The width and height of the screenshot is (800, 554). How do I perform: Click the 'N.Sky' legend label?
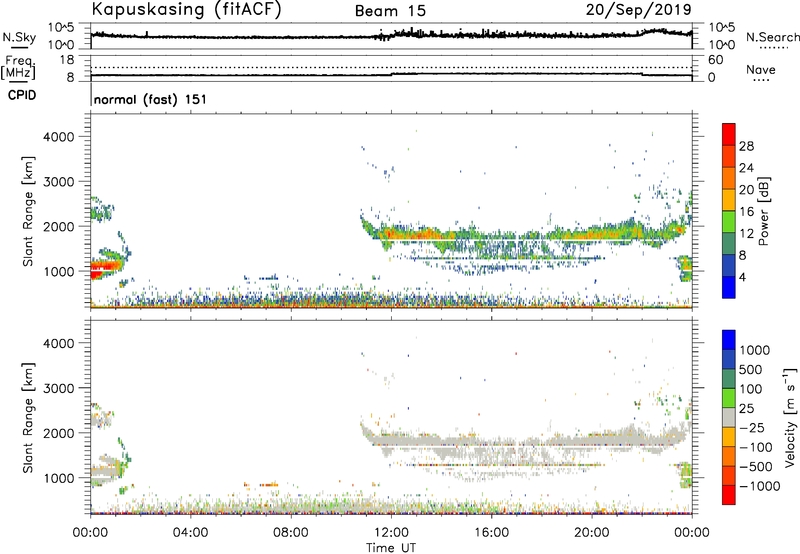[x=19, y=37]
